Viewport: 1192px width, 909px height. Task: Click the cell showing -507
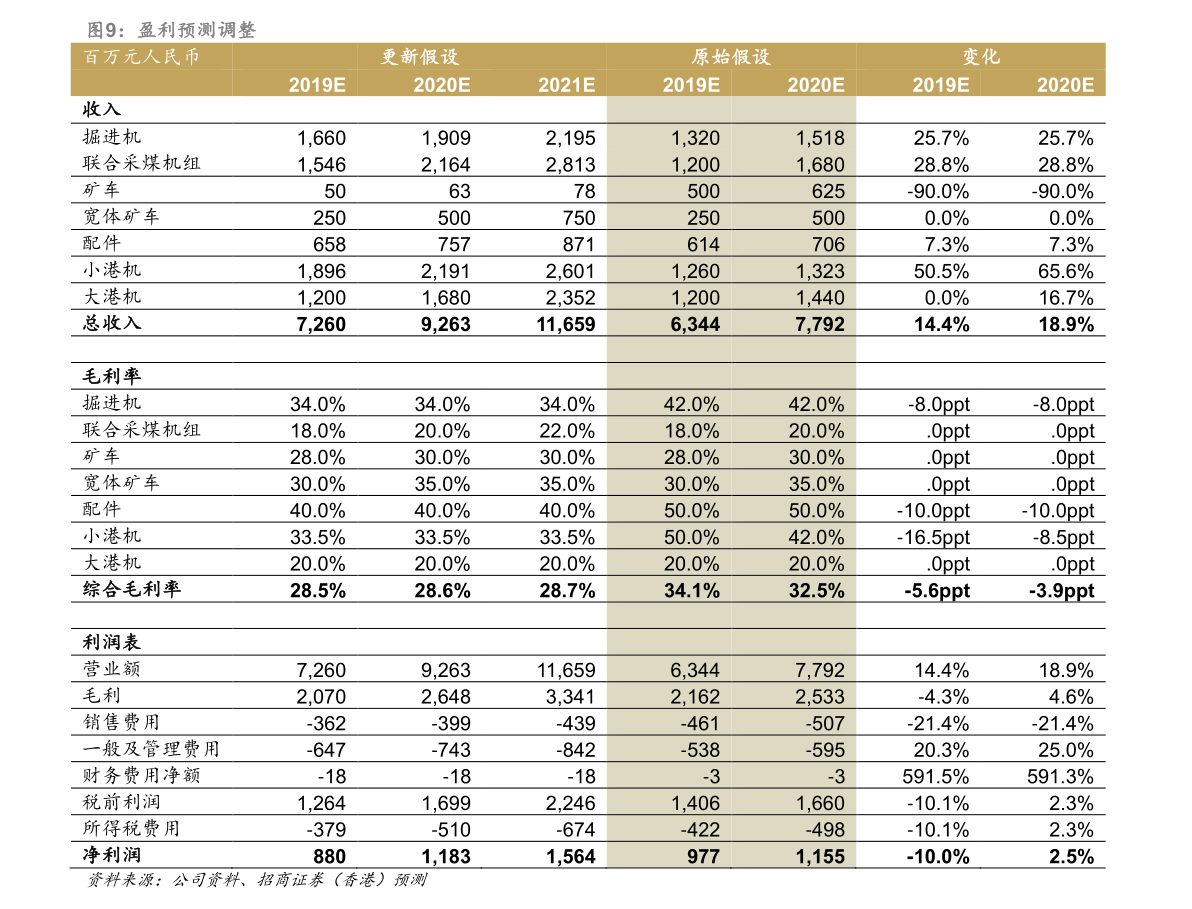(x=825, y=723)
